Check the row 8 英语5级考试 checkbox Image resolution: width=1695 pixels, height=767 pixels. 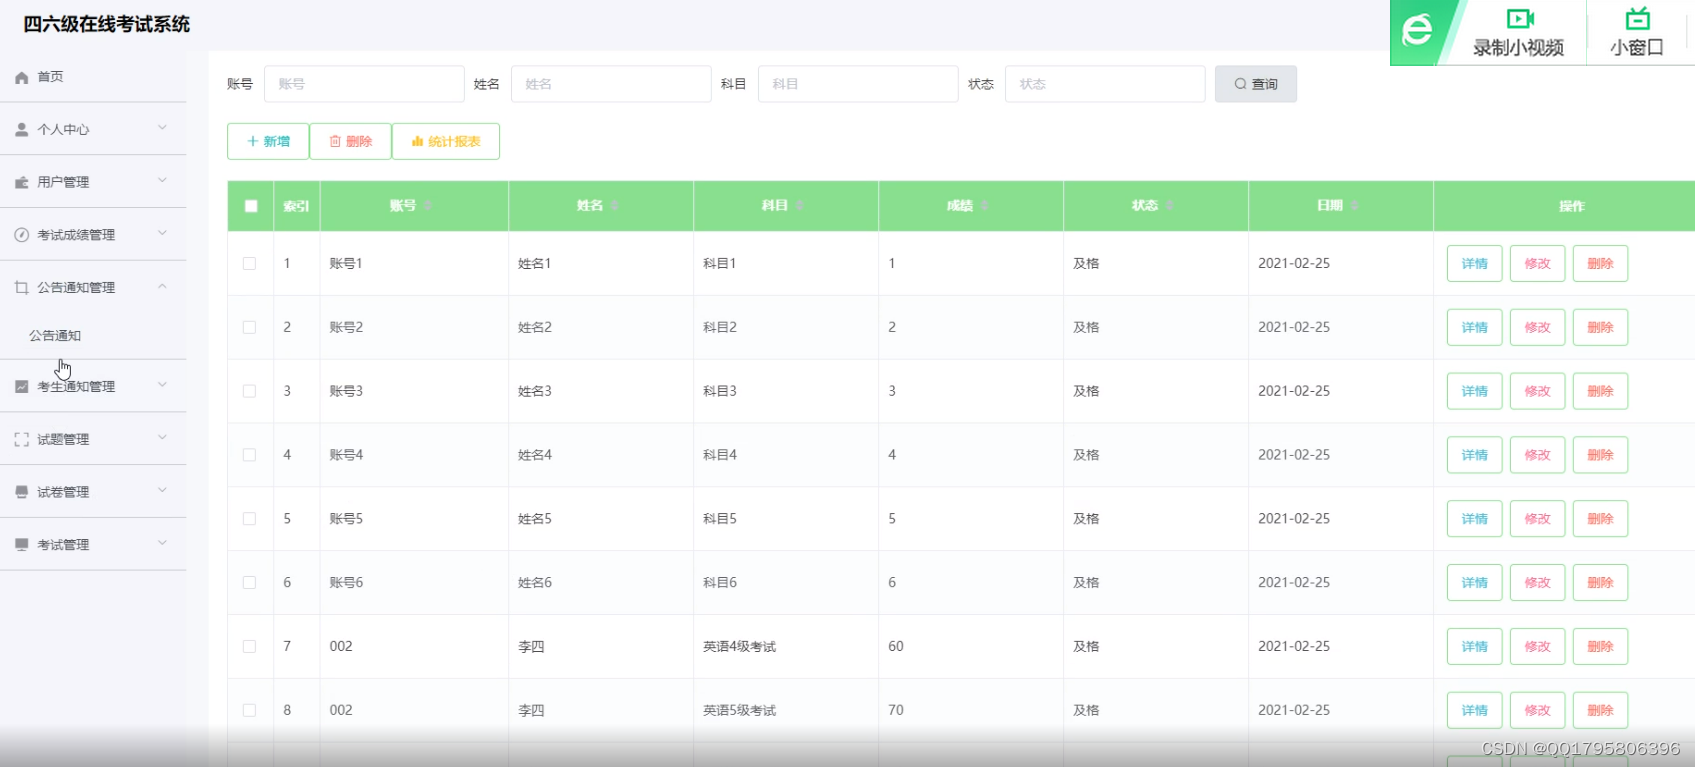[250, 710]
